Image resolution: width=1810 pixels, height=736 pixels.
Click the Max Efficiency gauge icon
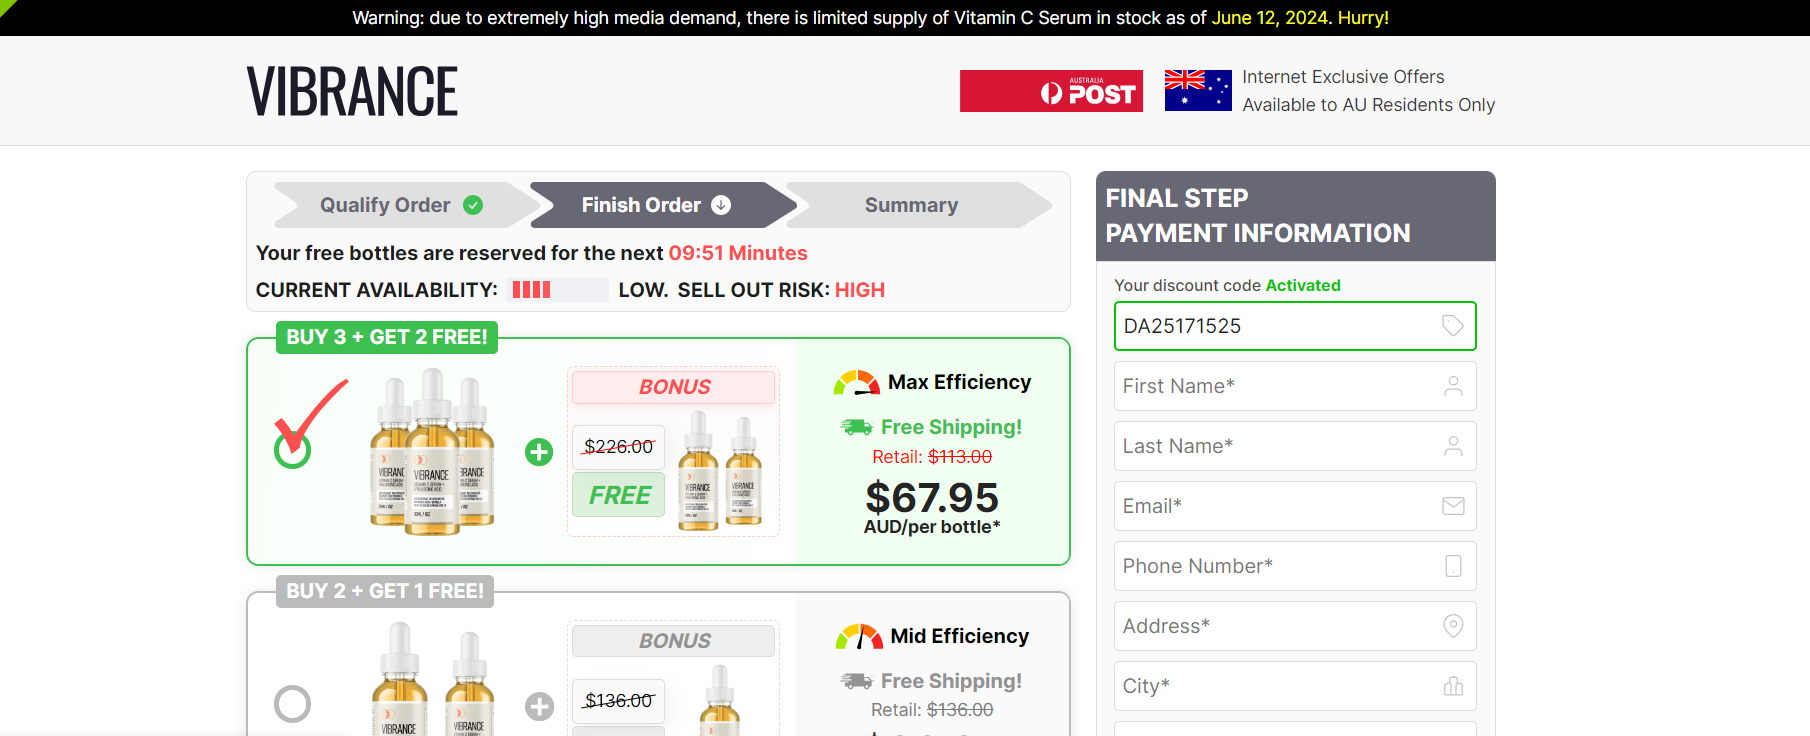point(857,383)
